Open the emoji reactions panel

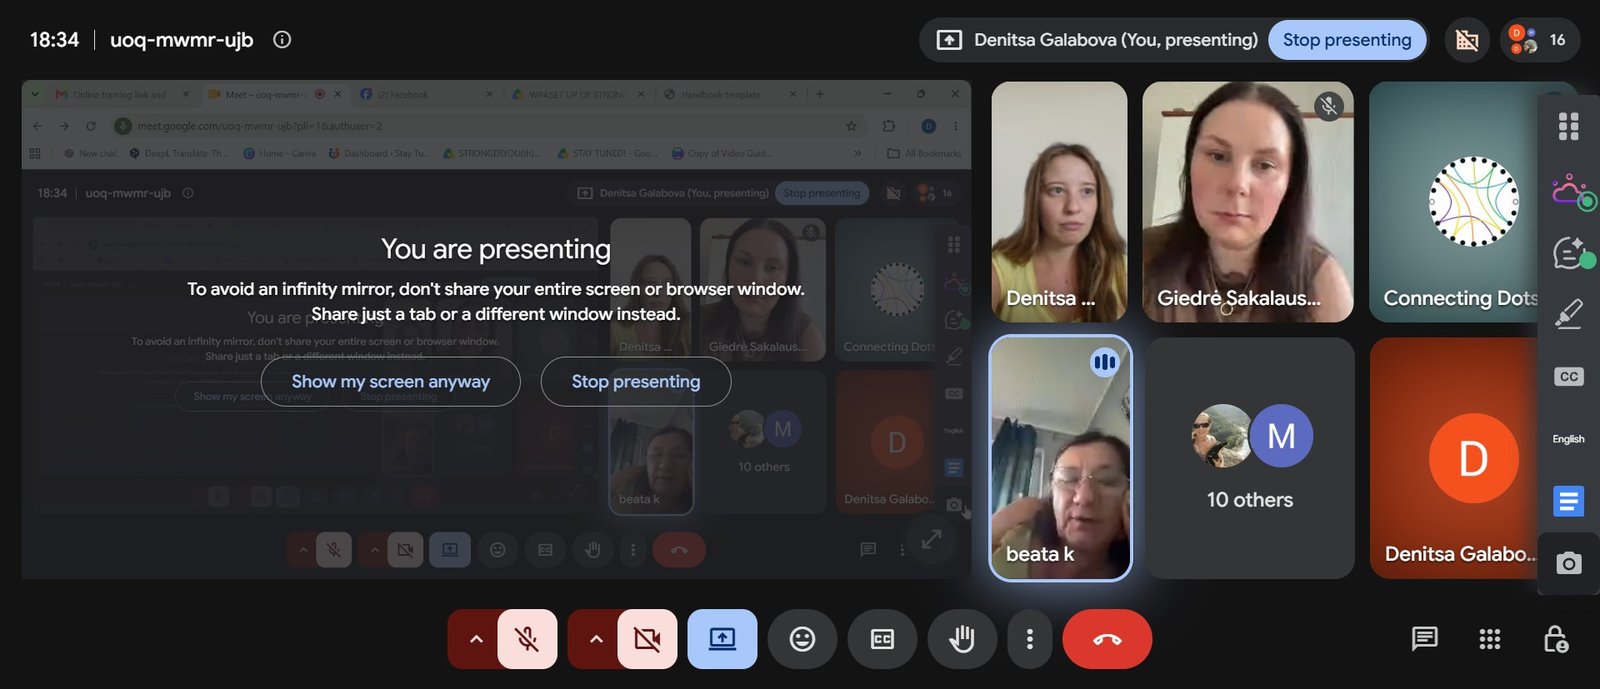pos(802,639)
